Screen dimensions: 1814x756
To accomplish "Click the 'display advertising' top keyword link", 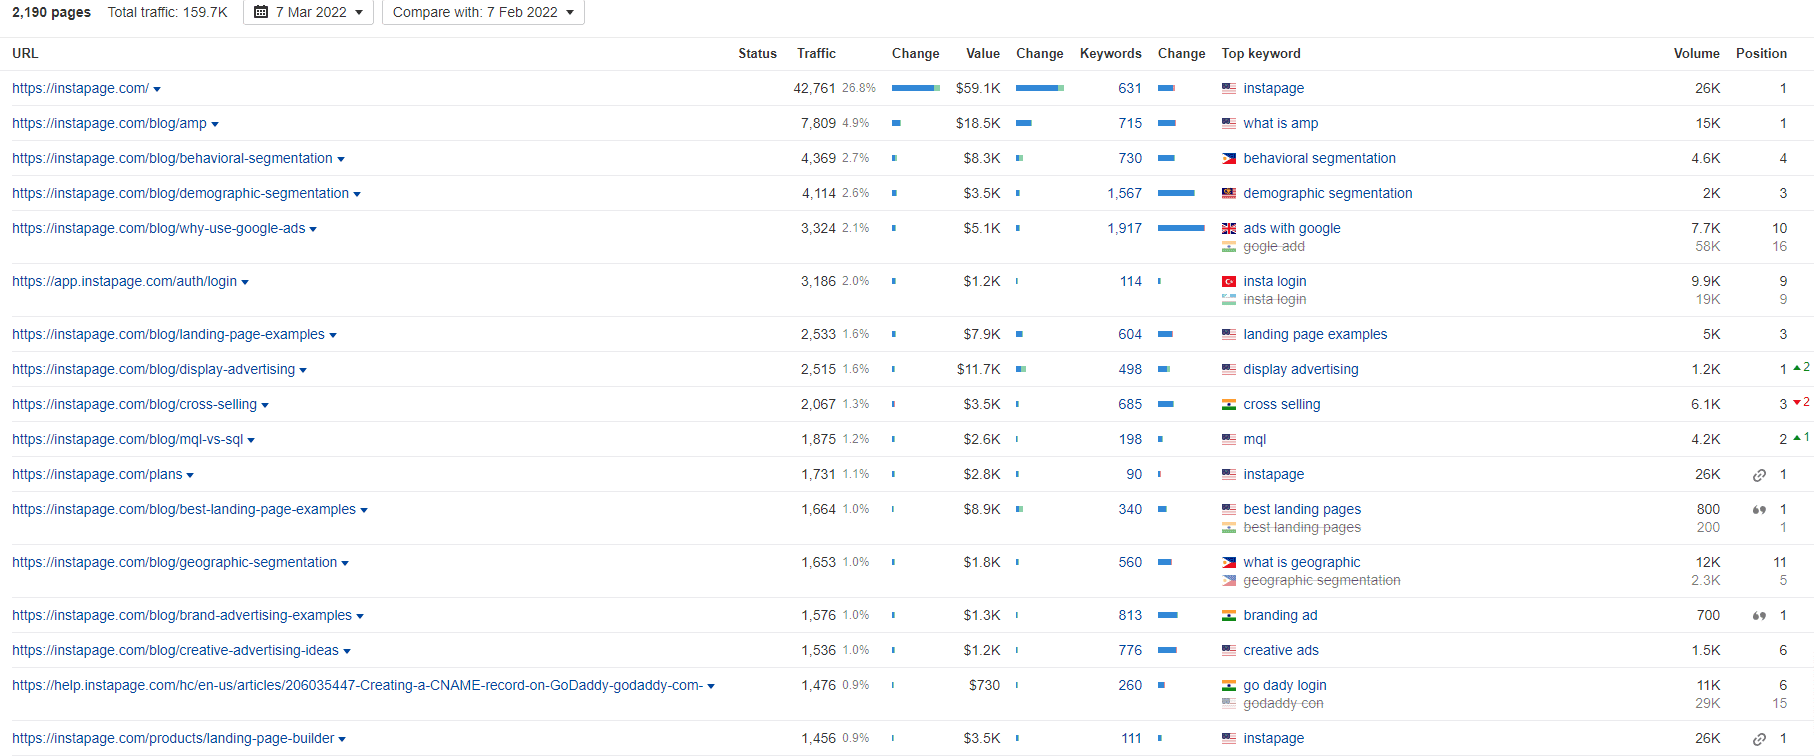I will pyautogui.click(x=1301, y=369).
